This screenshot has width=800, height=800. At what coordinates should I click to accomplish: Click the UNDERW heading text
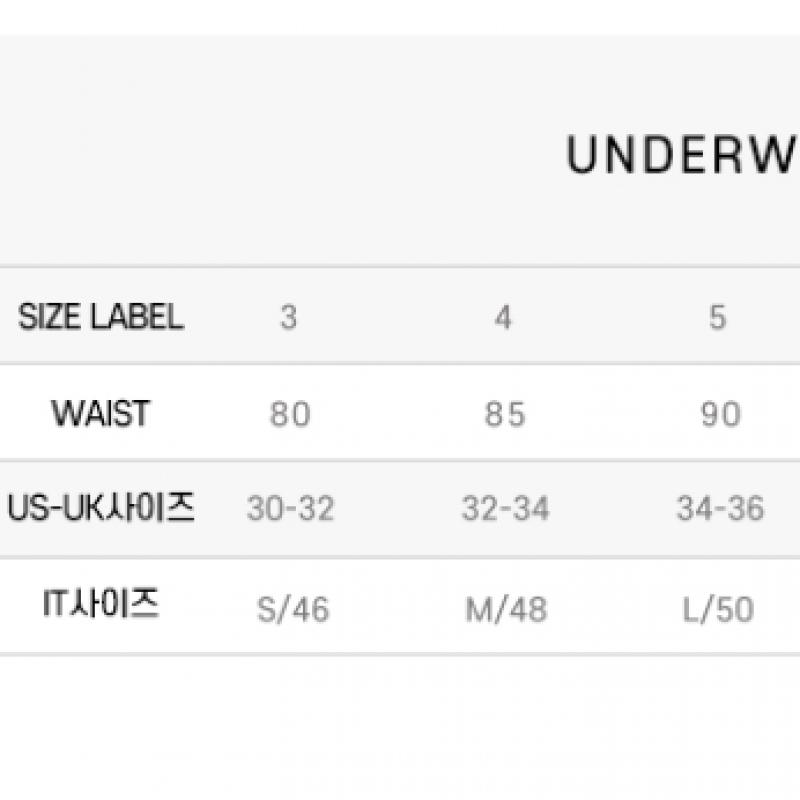pyautogui.click(x=682, y=155)
